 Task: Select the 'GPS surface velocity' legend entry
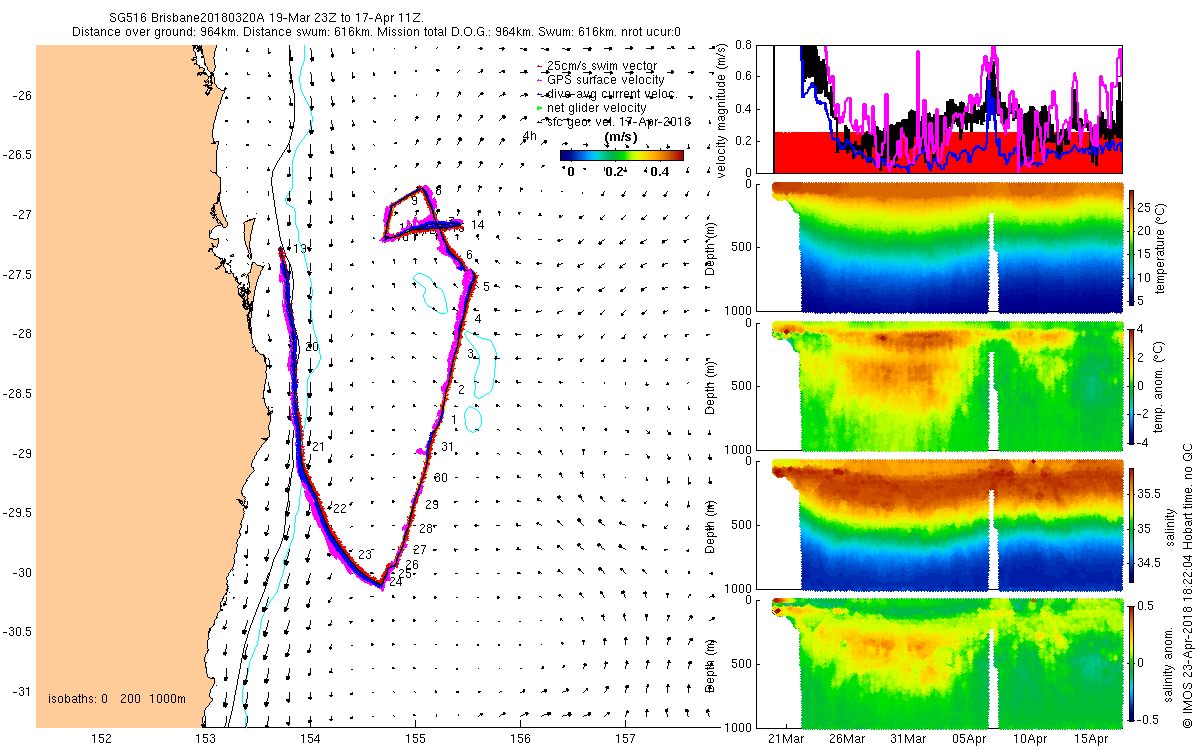[x=600, y=79]
